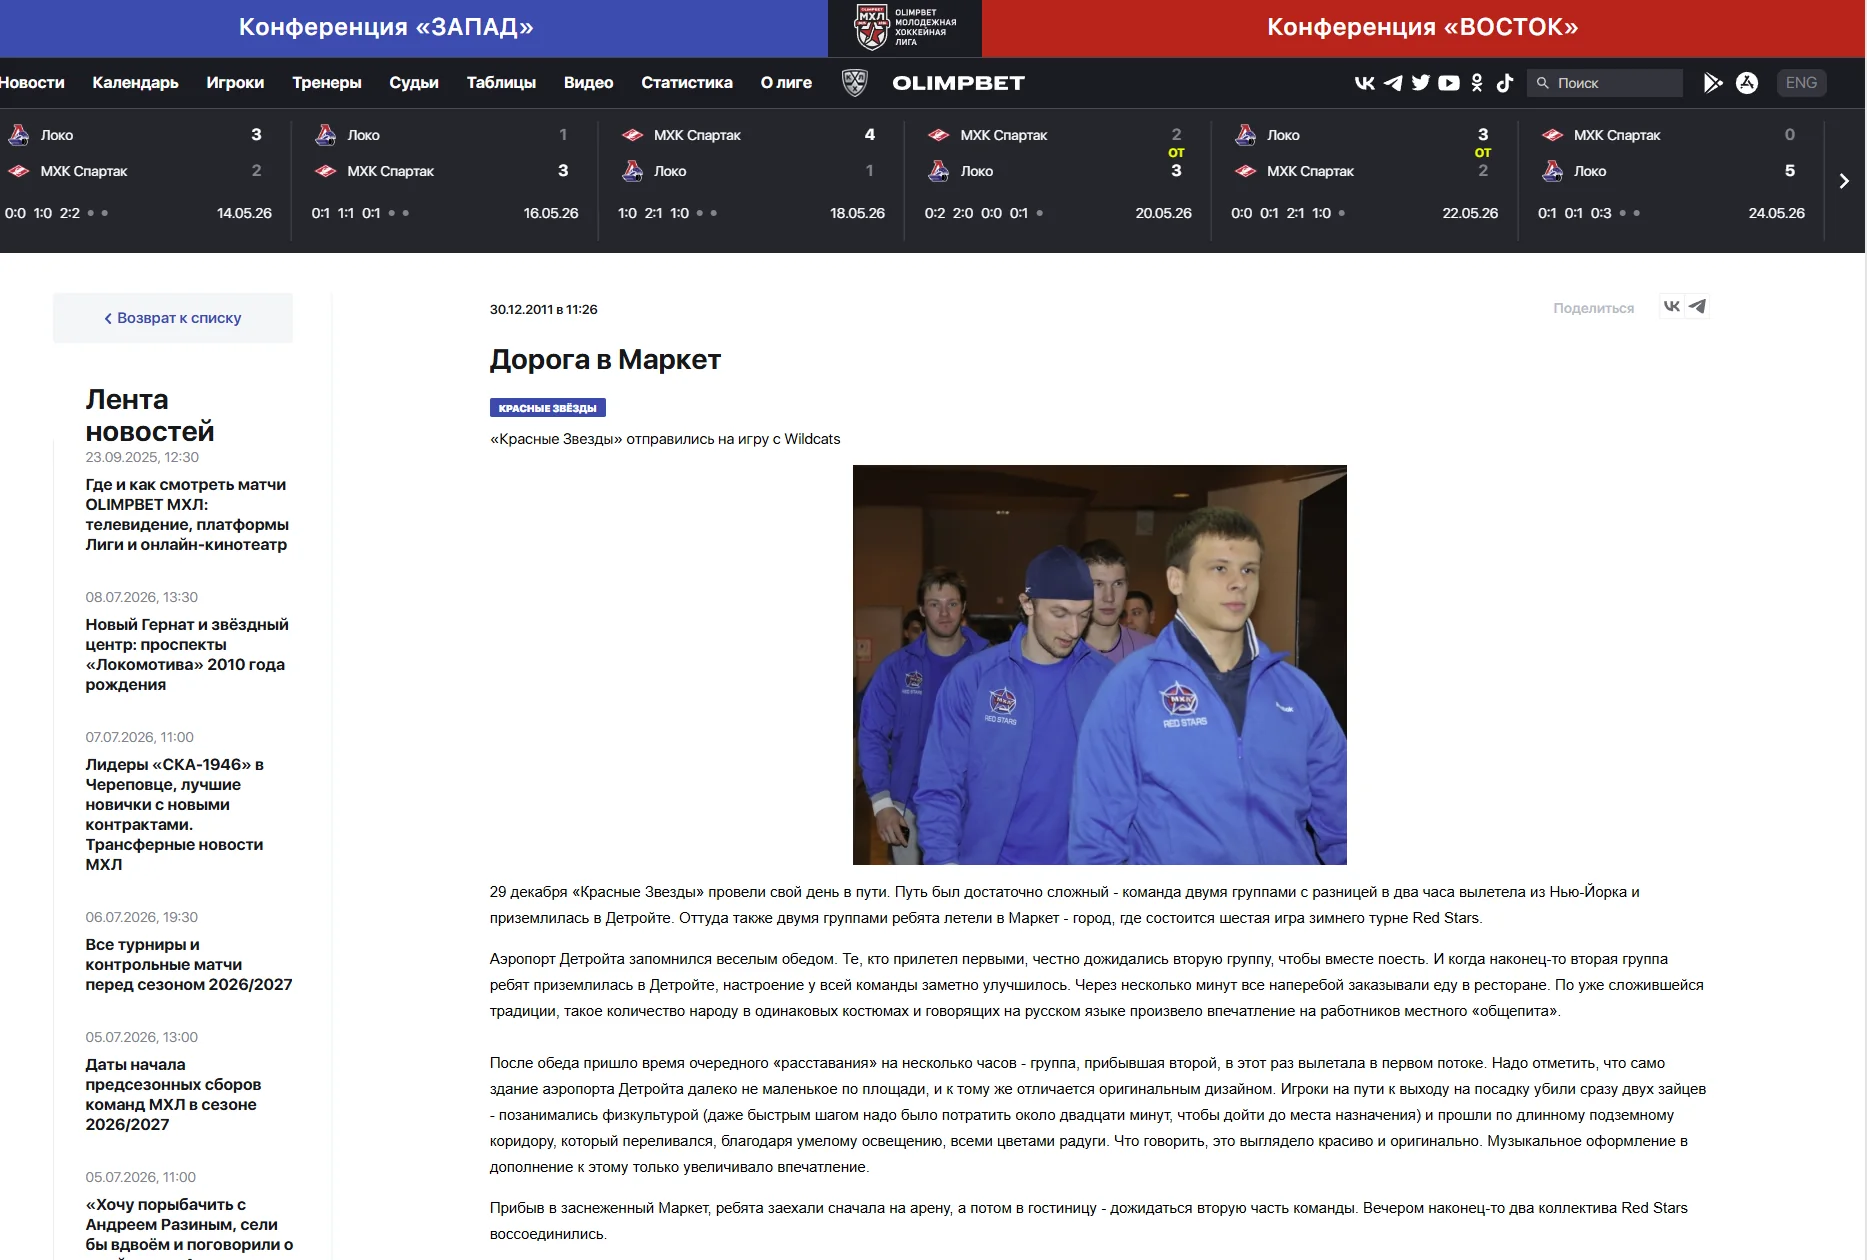This screenshot has height=1260, width=1867.
Task: Open news Все турниры и контрольные матчи
Action: (189, 964)
